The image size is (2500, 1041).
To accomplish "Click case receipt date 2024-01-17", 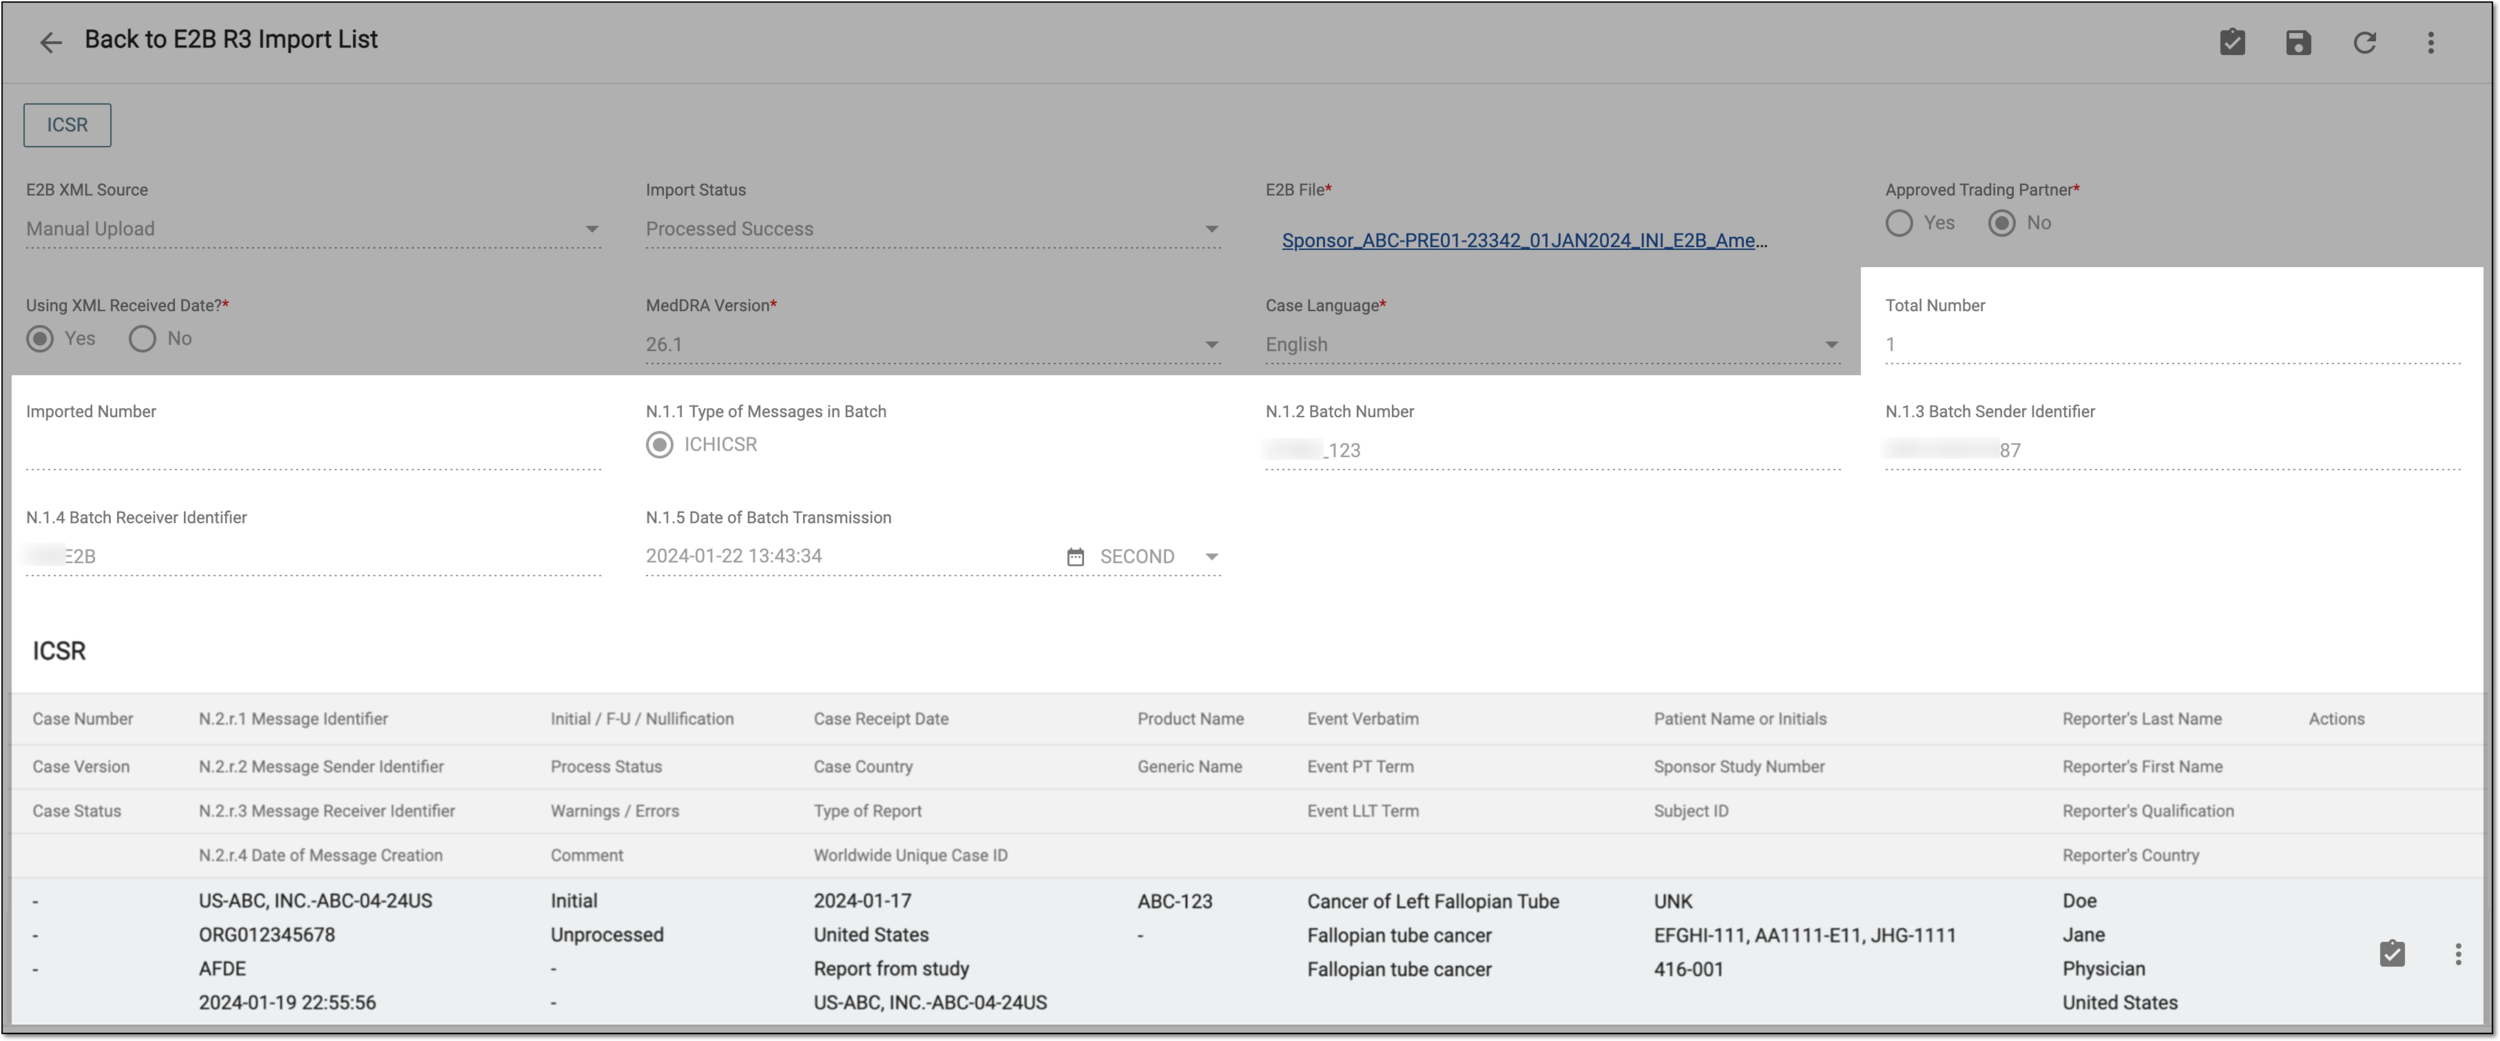I will pyautogui.click(x=862, y=901).
